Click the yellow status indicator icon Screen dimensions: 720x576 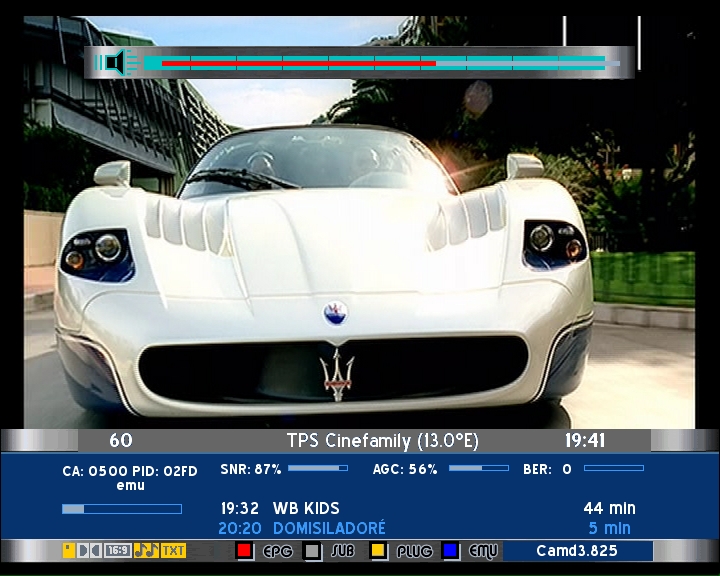pos(69,550)
